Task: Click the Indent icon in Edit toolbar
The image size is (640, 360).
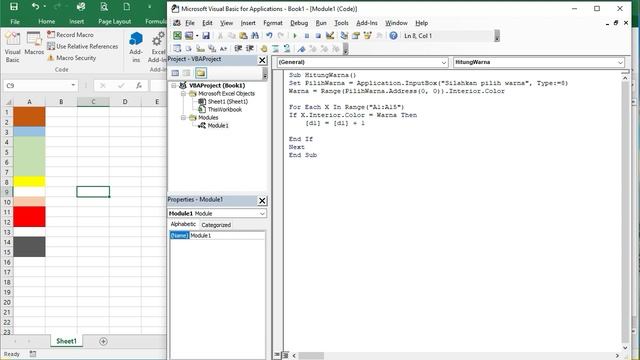Action: pyautogui.click(x=238, y=49)
